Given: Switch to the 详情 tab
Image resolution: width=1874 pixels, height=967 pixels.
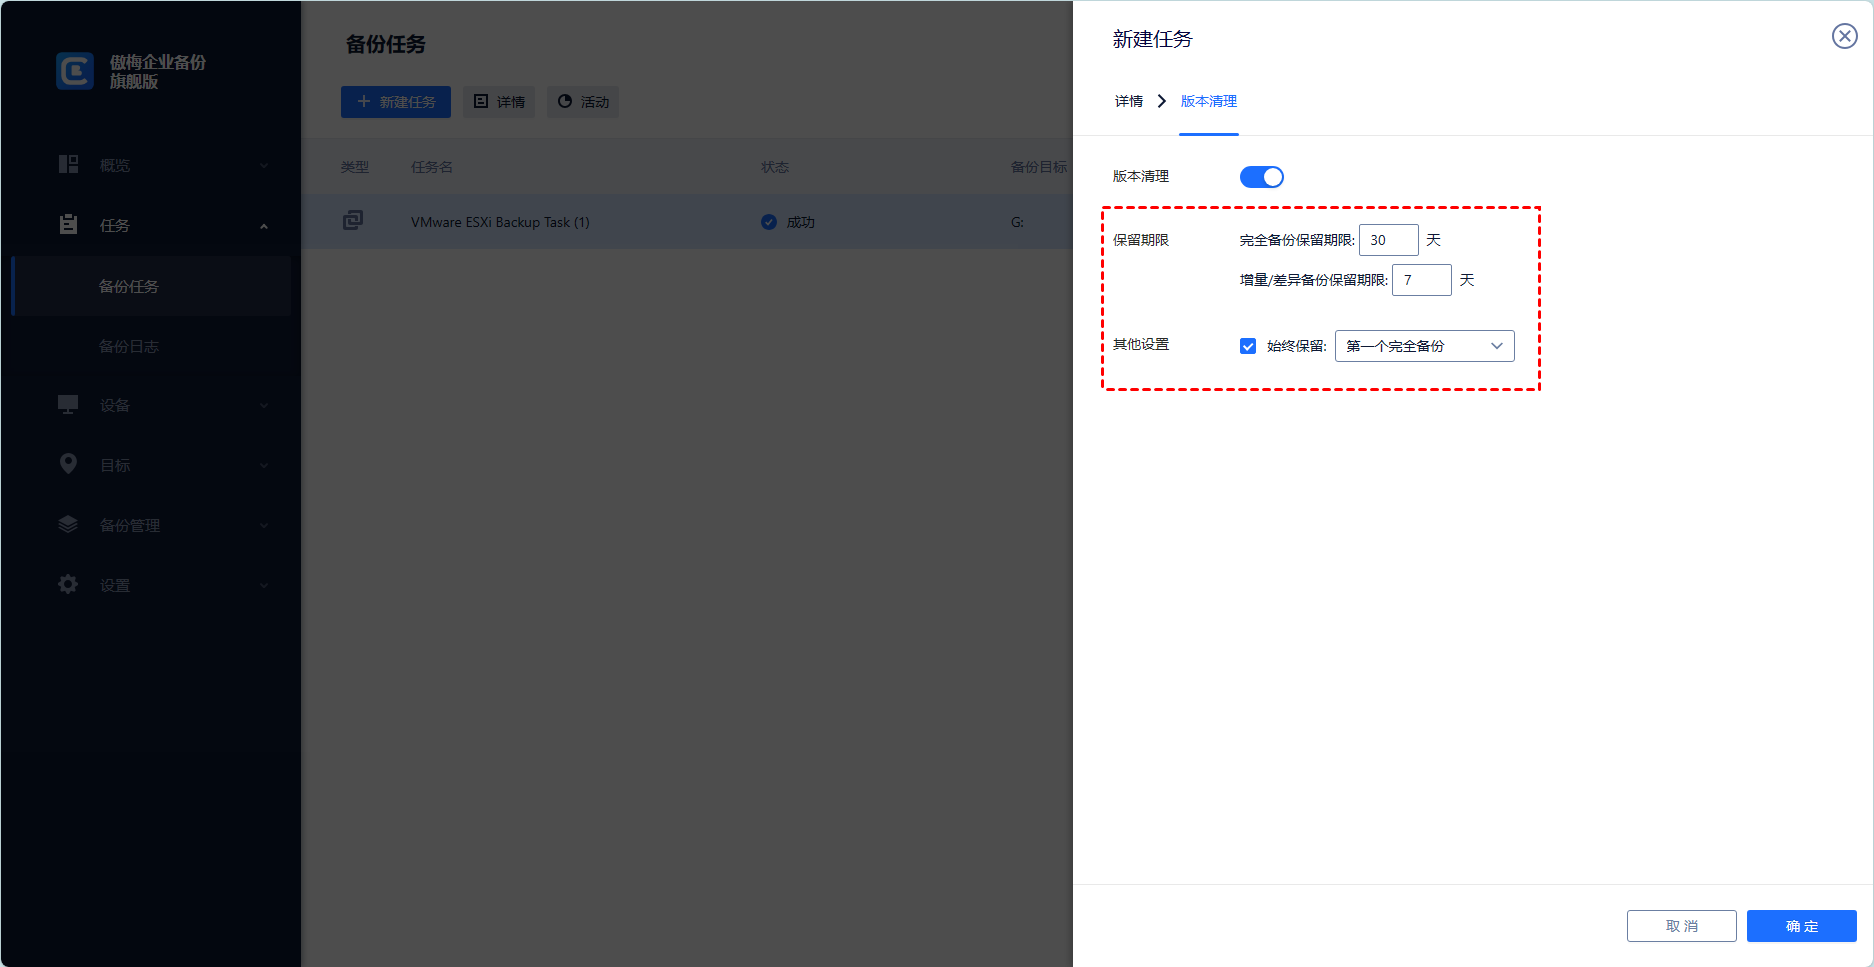Looking at the screenshot, I should [x=1128, y=101].
